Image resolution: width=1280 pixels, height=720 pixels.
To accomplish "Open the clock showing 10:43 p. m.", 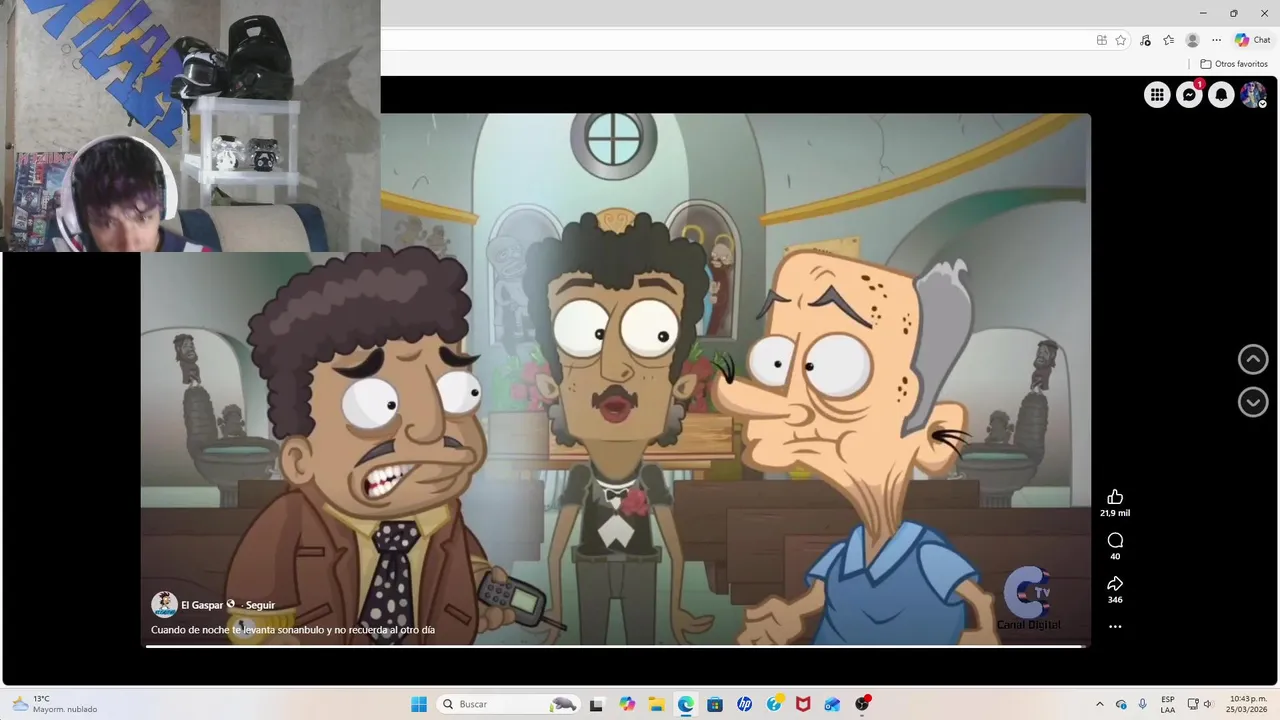I will (x=1248, y=704).
